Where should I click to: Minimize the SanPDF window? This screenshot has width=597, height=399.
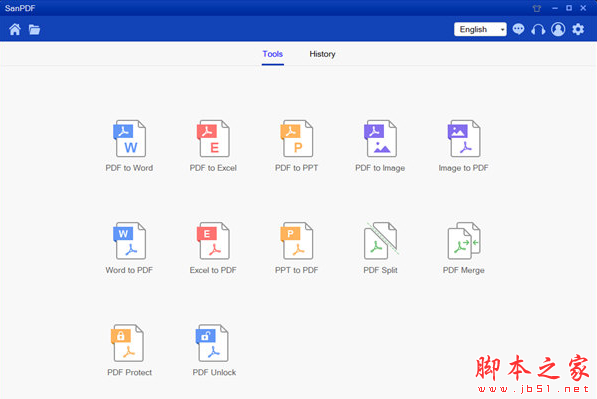click(555, 8)
